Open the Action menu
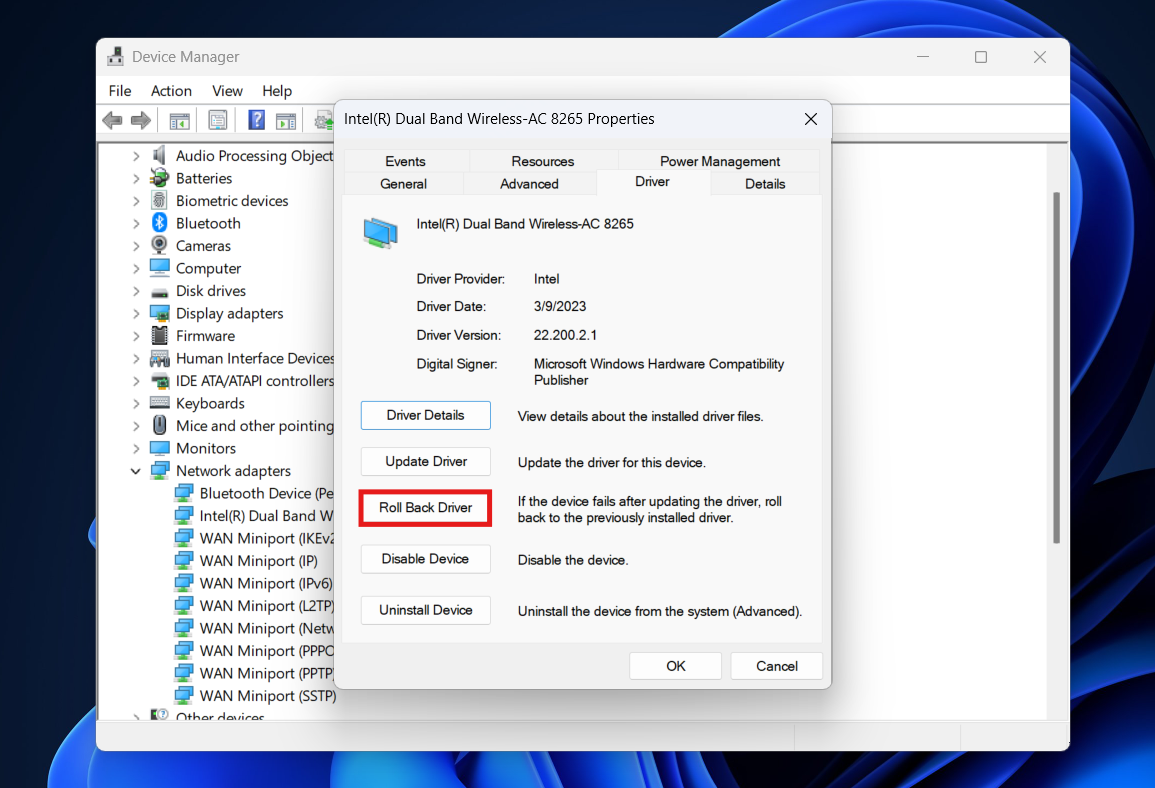Image resolution: width=1155 pixels, height=788 pixels. click(x=171, y=91)
